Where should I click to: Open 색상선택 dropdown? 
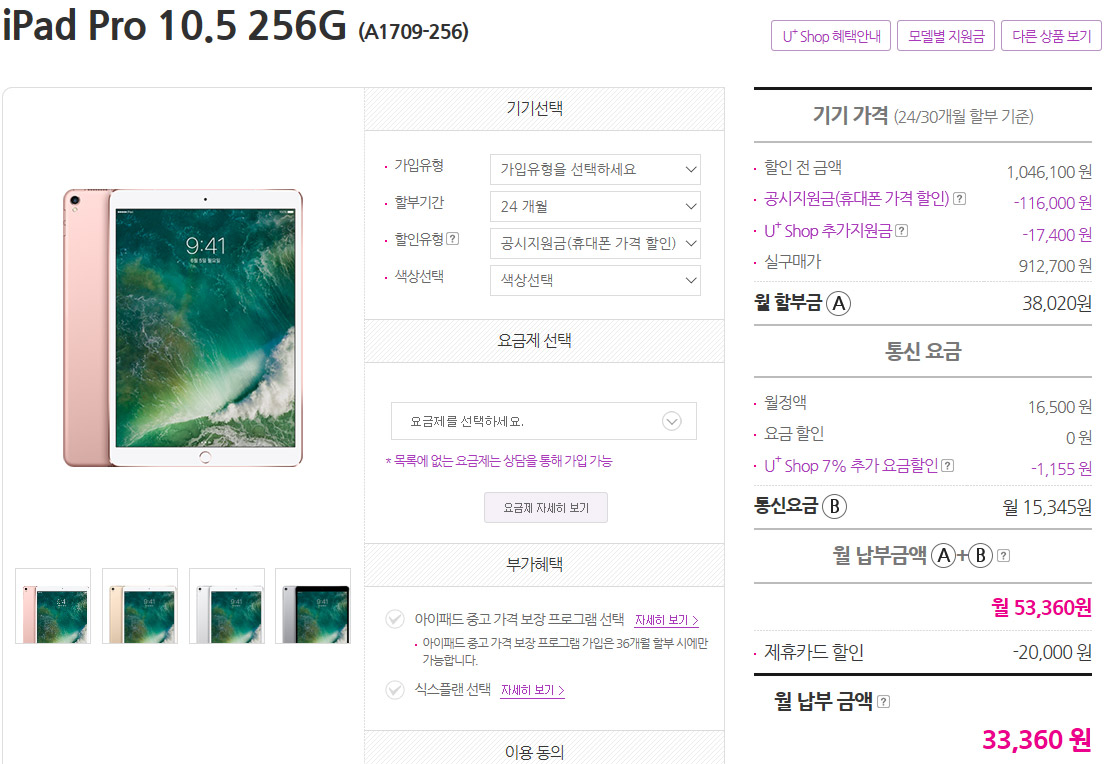[595, 280]
